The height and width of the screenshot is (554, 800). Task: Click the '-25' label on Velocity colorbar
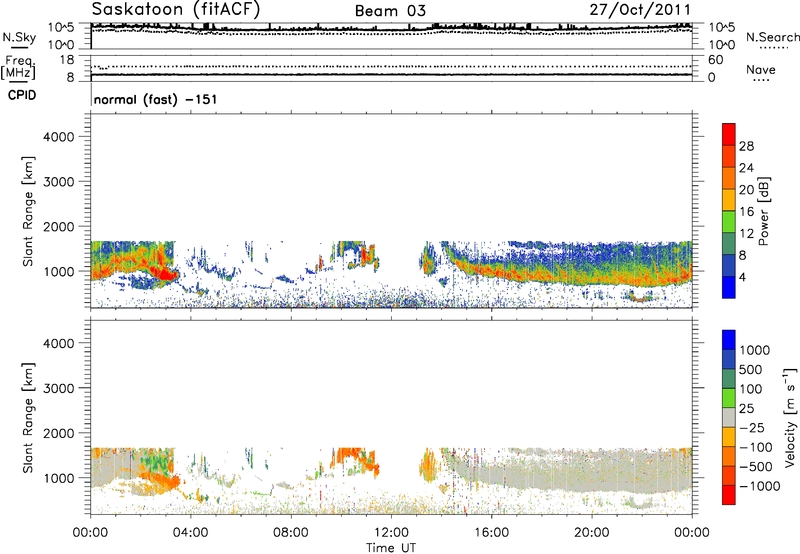(x=750, y=427)
